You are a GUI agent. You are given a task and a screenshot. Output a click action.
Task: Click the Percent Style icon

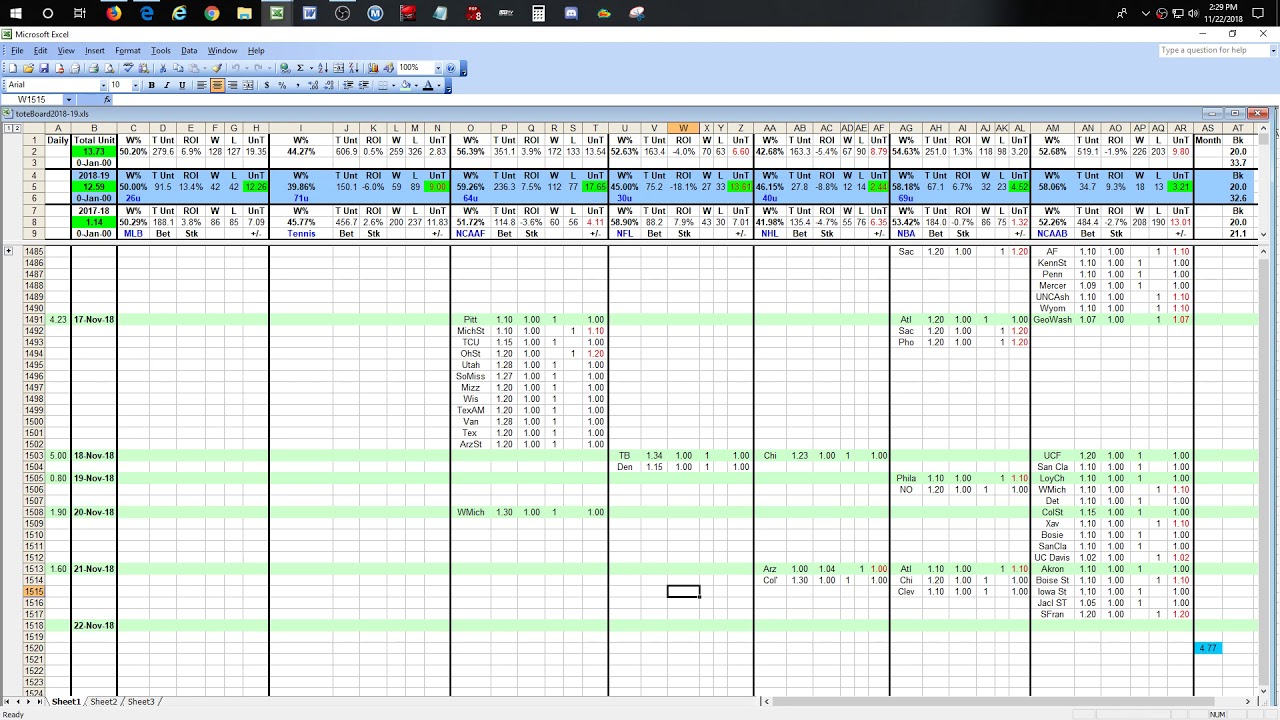[282, 85]
